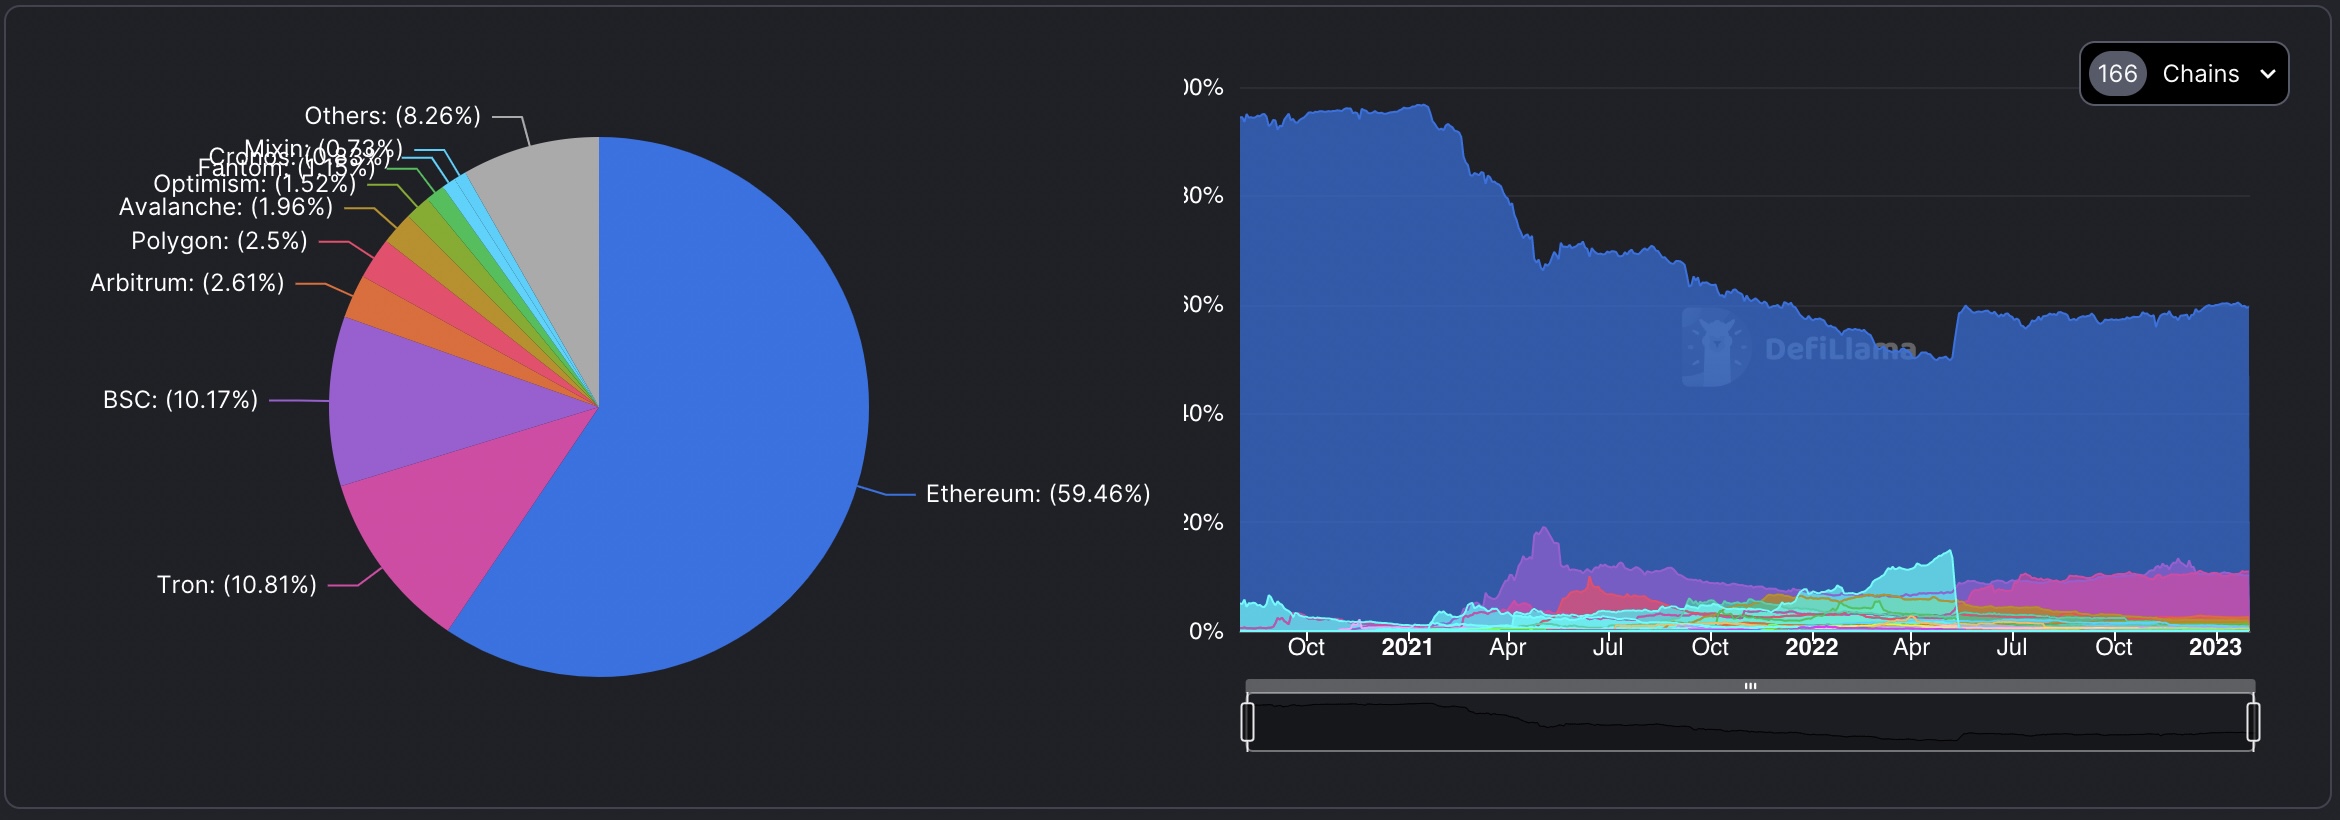
Task: Click the Tron (10.81%) label
Action: pos(236,585)
